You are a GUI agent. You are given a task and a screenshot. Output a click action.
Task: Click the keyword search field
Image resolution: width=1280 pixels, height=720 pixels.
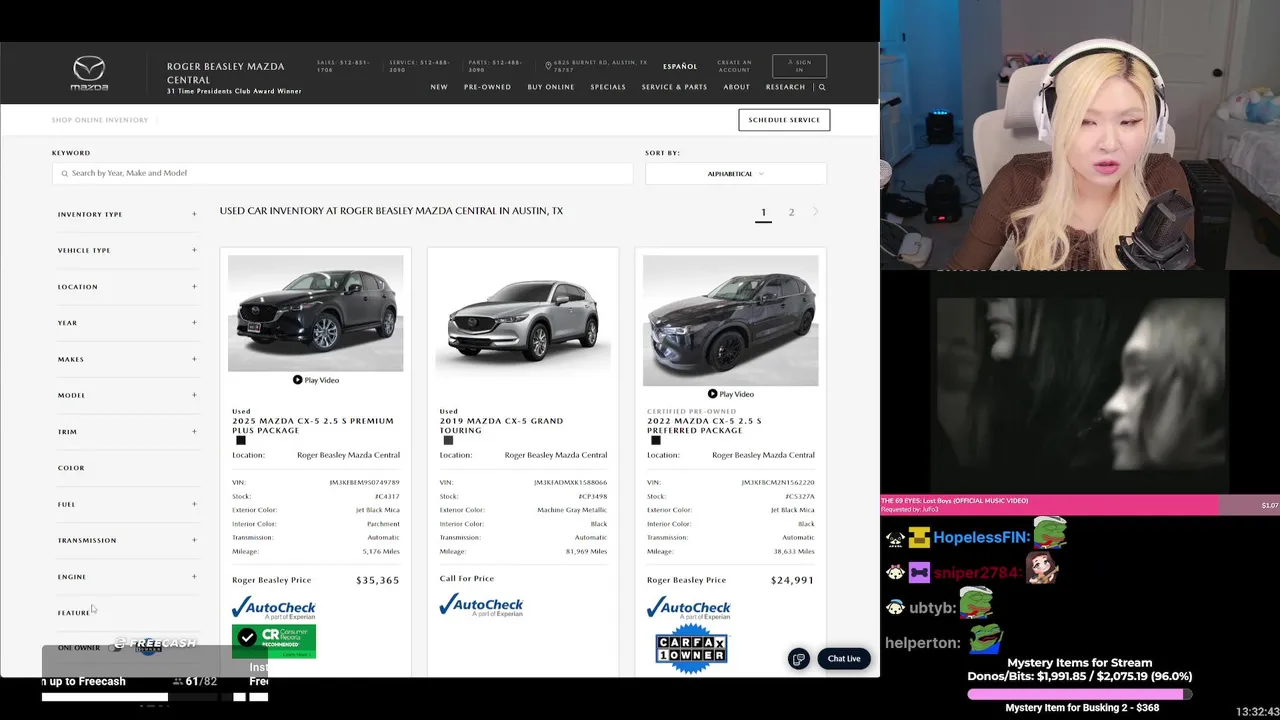[x=342, y=173]
